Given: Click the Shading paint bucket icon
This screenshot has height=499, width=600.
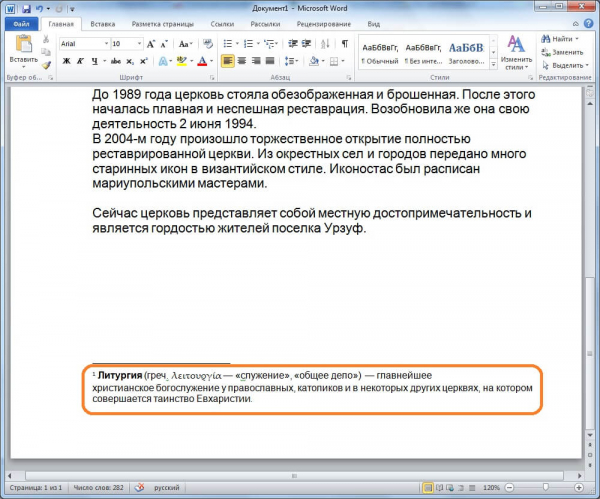Looking at the screenshot, I should 314,61.
